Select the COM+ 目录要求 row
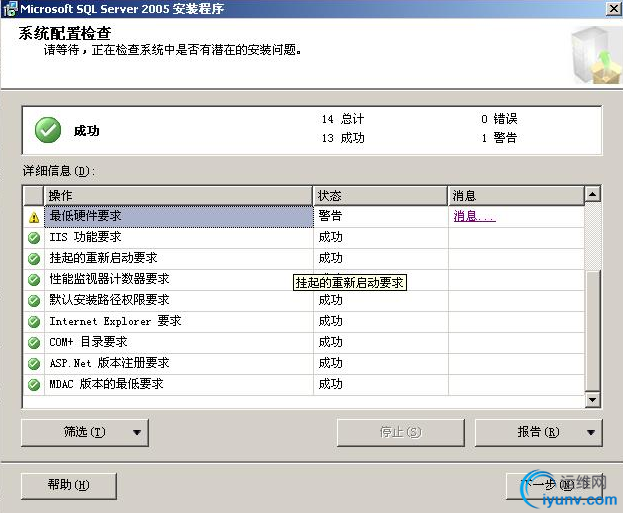The image size is (623, 516). (x=304, y=342)
